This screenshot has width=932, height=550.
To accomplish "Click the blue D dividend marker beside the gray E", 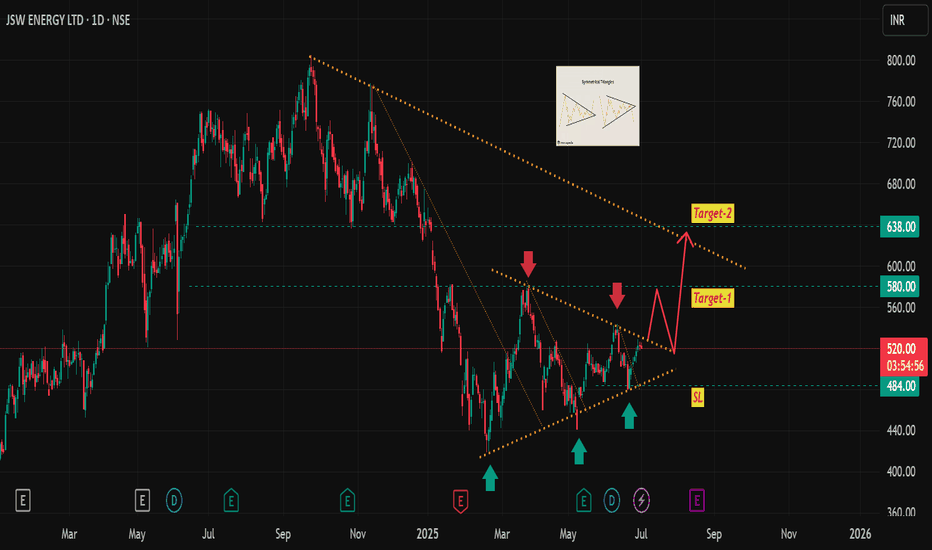I will (174, 501).
